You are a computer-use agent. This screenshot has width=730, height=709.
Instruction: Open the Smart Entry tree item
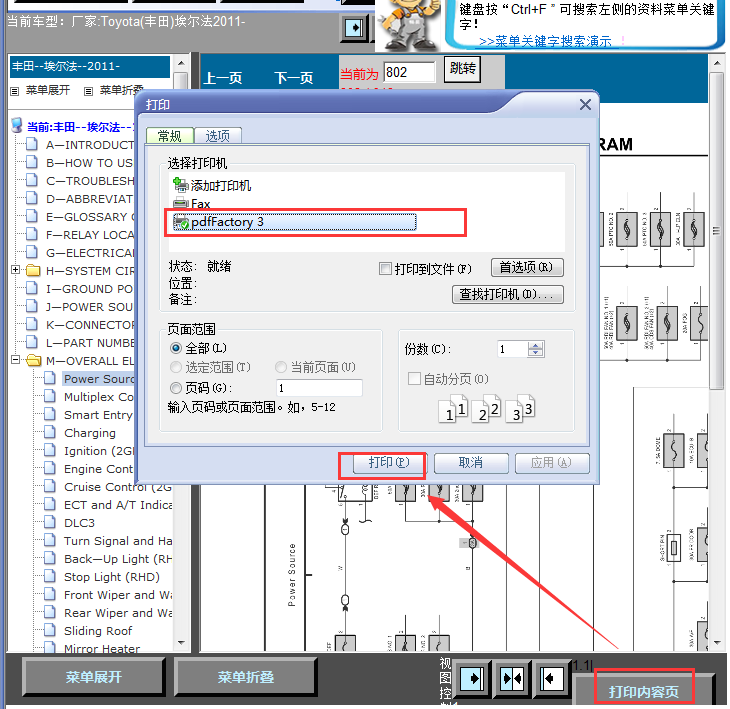(x=98, y=415)
